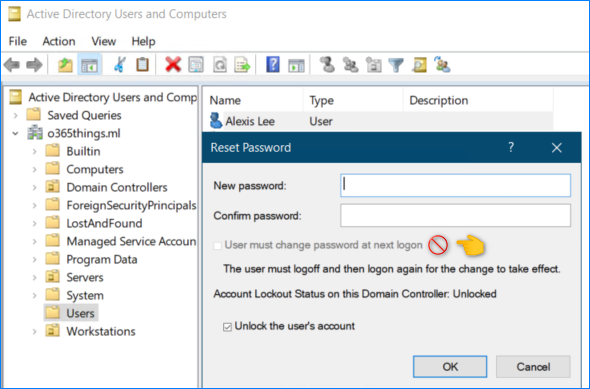590x389 pixels.
Task: Select Program Data in the tree
Action: [x=102, y=260]
